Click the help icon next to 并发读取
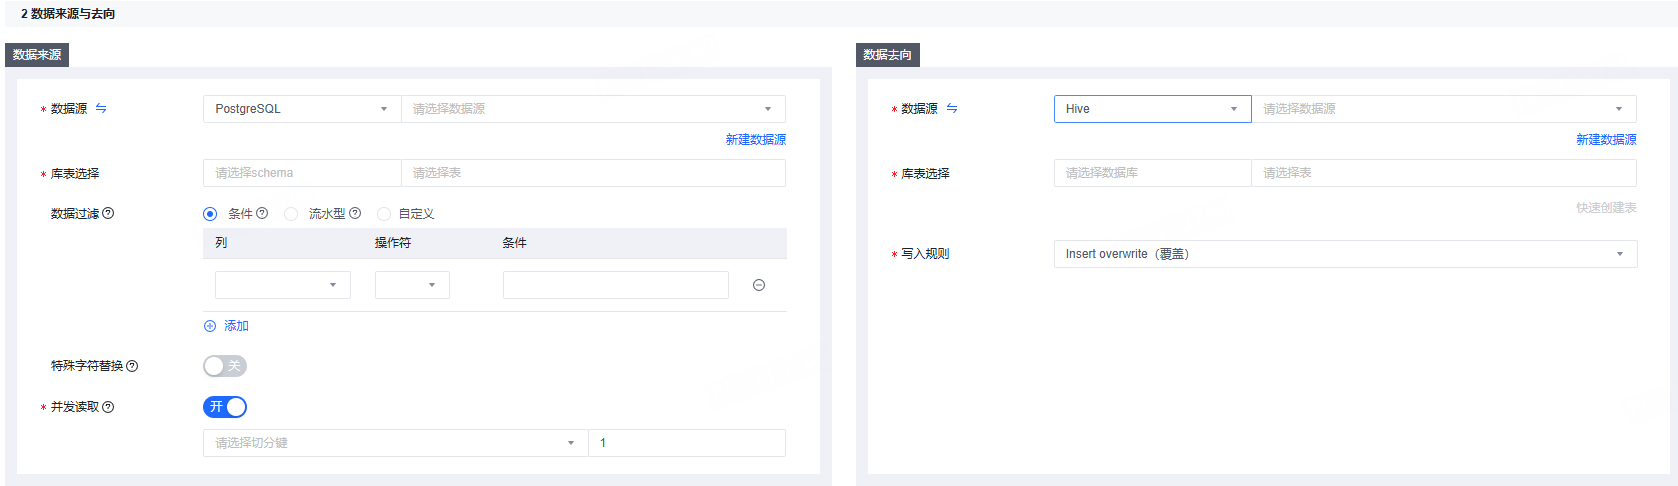This screenshot has height=486, width=1678. click(x=108, y=407)
